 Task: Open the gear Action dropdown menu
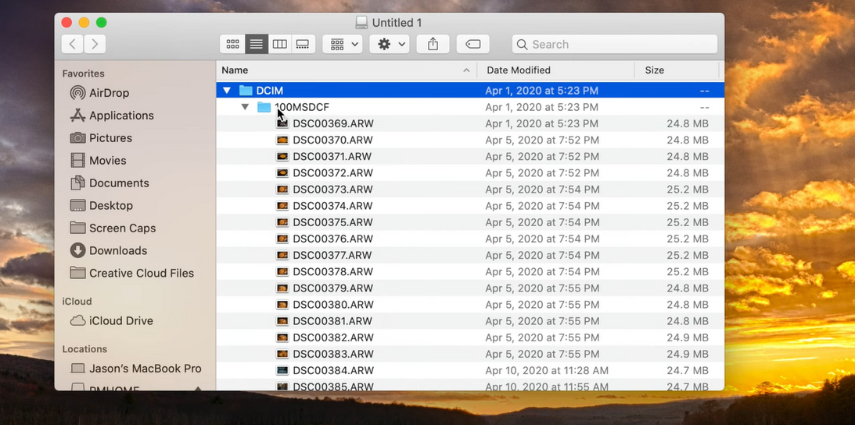pos(389,44)
